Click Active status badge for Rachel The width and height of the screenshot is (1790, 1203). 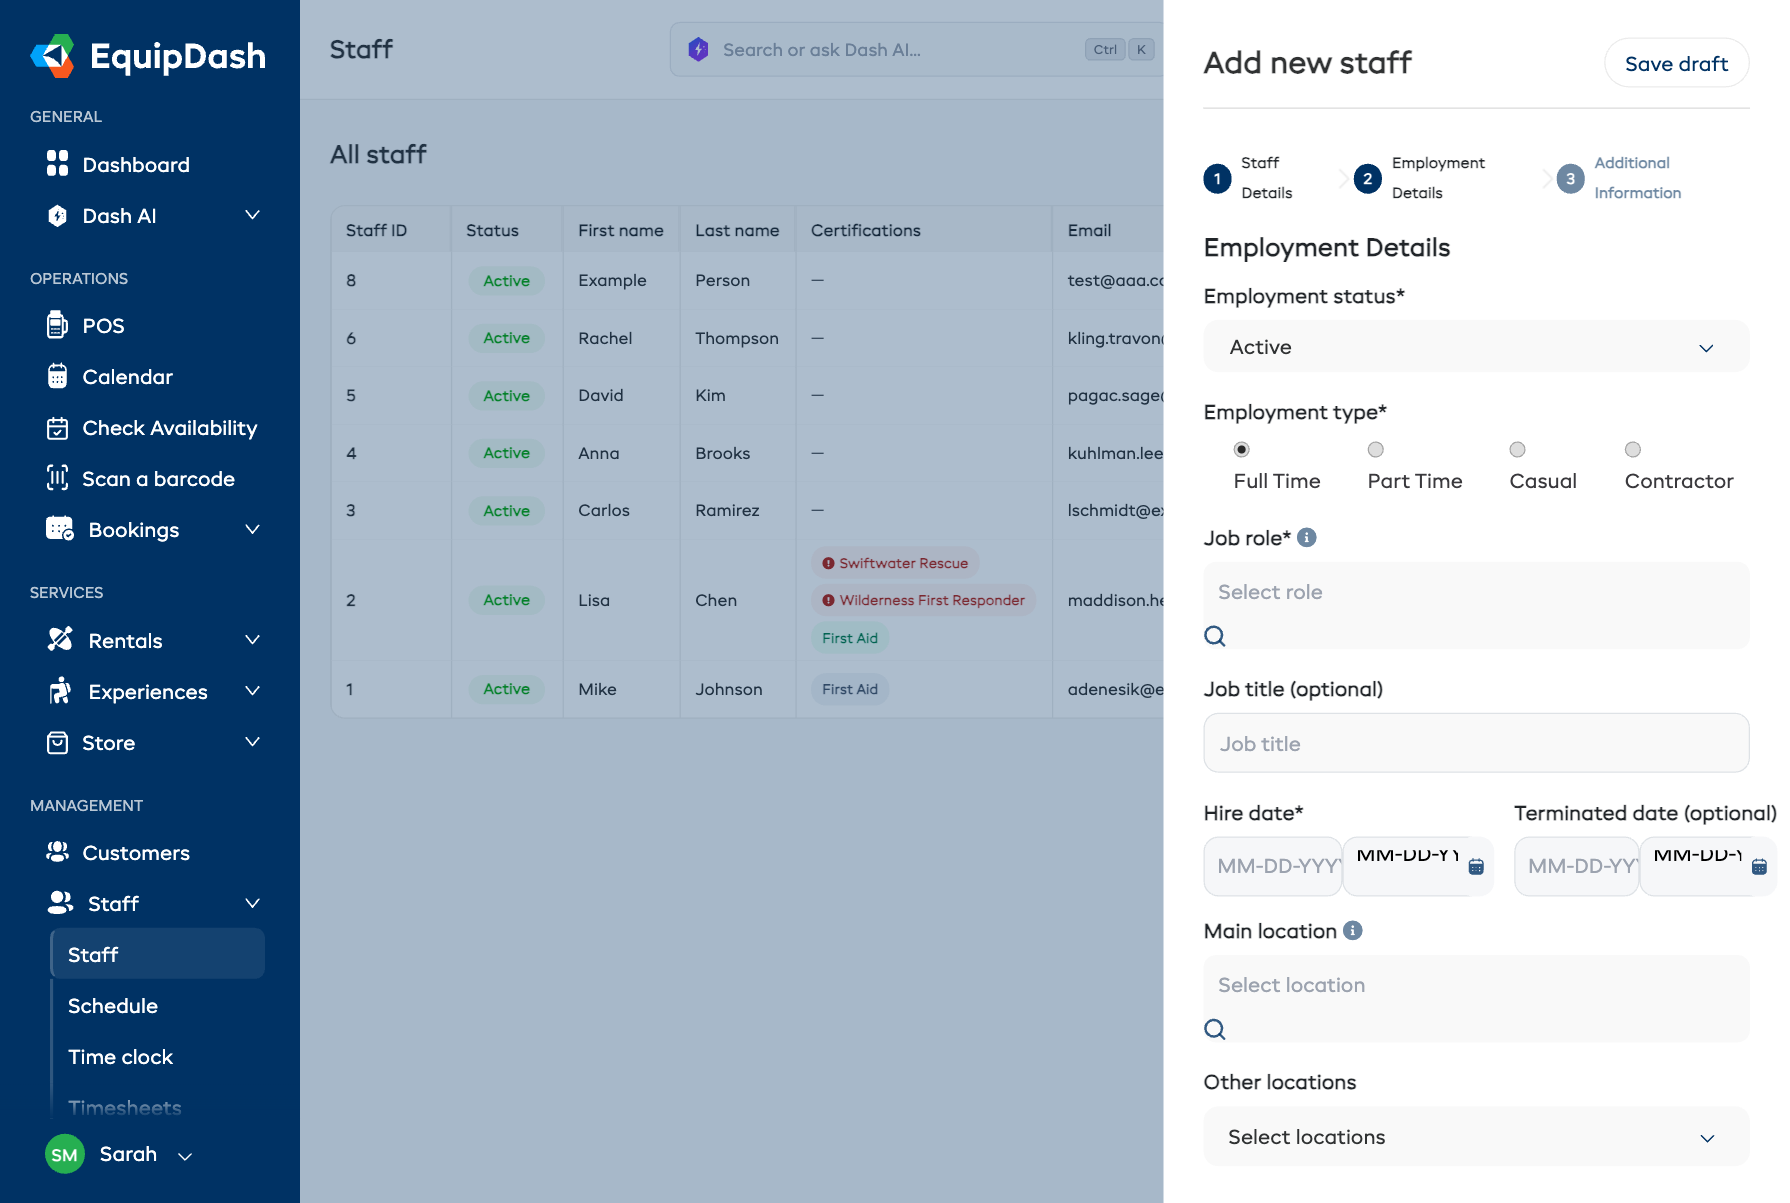[507, 338]
